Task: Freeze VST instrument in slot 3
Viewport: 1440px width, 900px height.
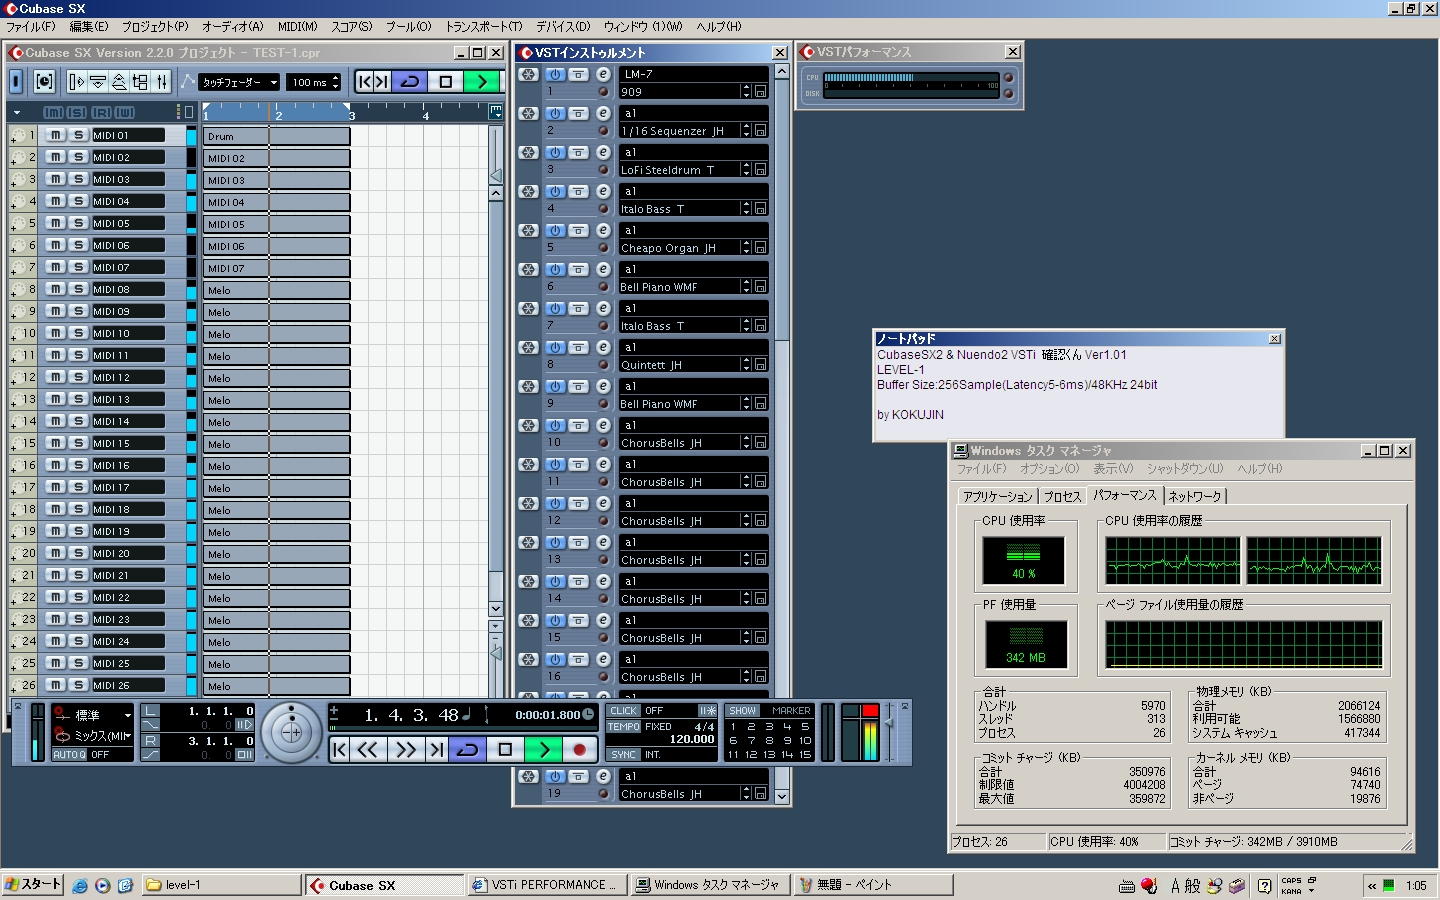Action: [x=528, y=152]
